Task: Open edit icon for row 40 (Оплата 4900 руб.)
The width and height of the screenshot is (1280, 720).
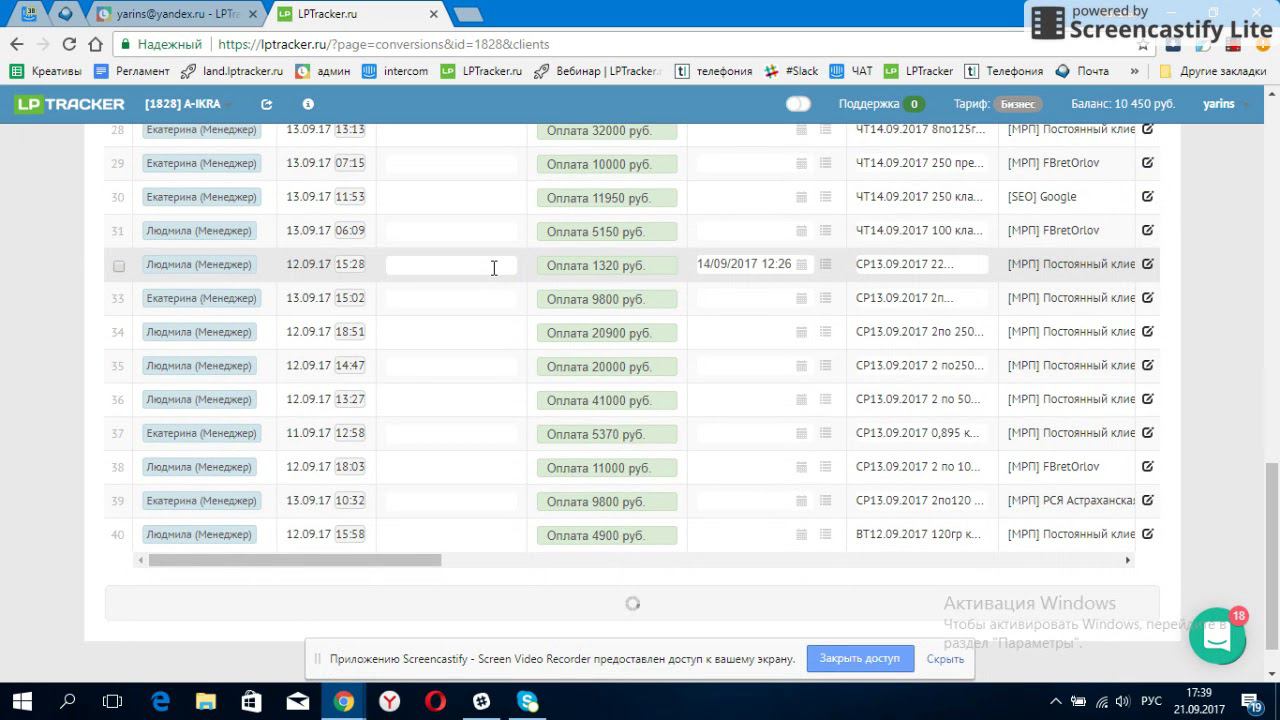Action: coord(1148,534)
